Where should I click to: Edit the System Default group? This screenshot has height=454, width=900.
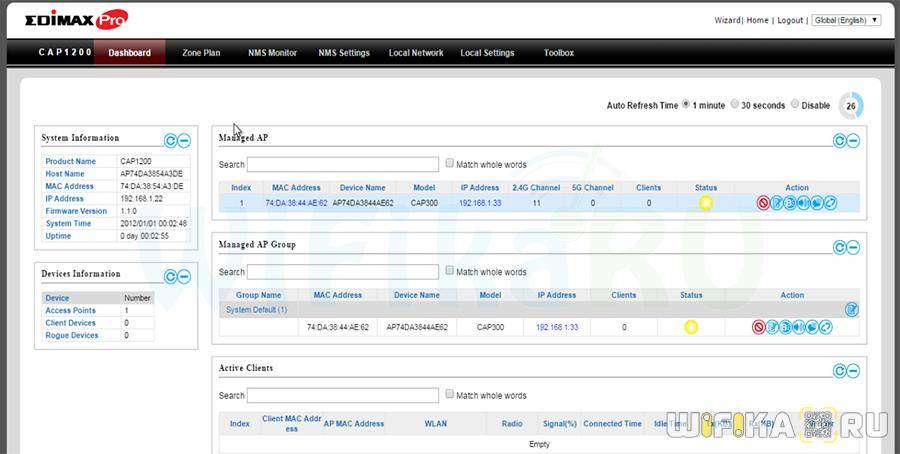852,310
